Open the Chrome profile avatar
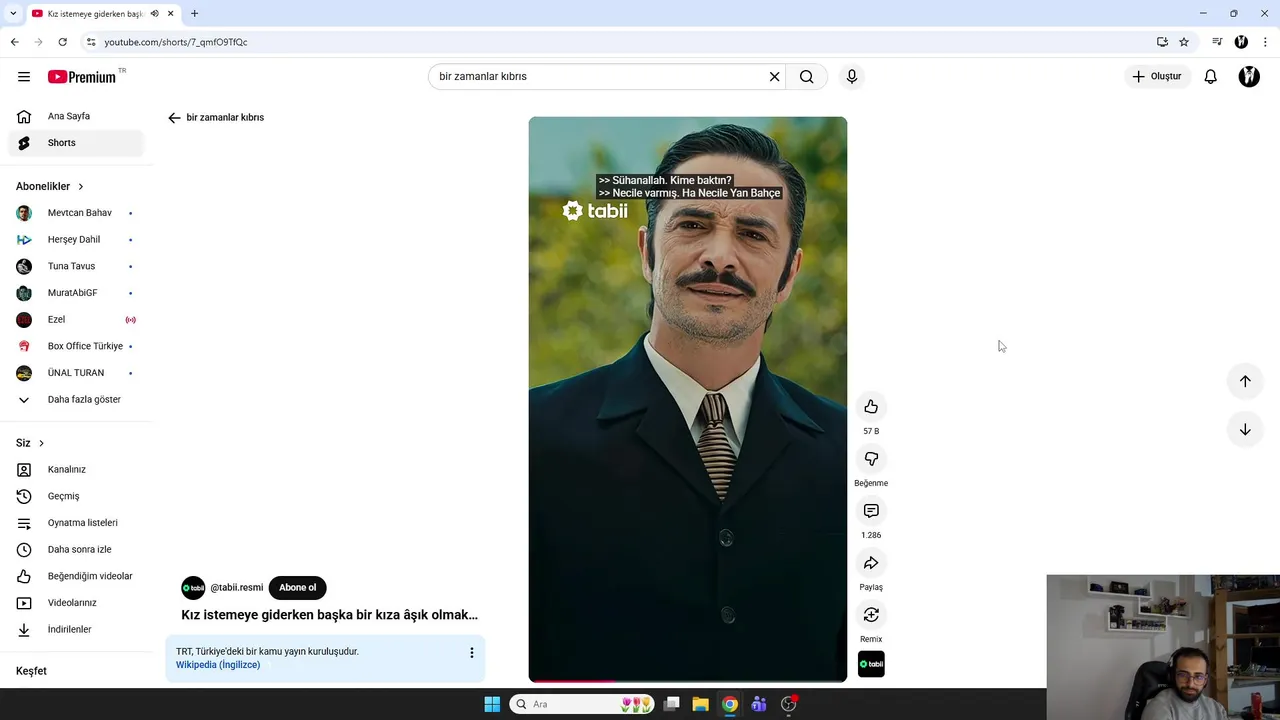Viewport: 1280px width, 720px height. tap(1241, 42)
